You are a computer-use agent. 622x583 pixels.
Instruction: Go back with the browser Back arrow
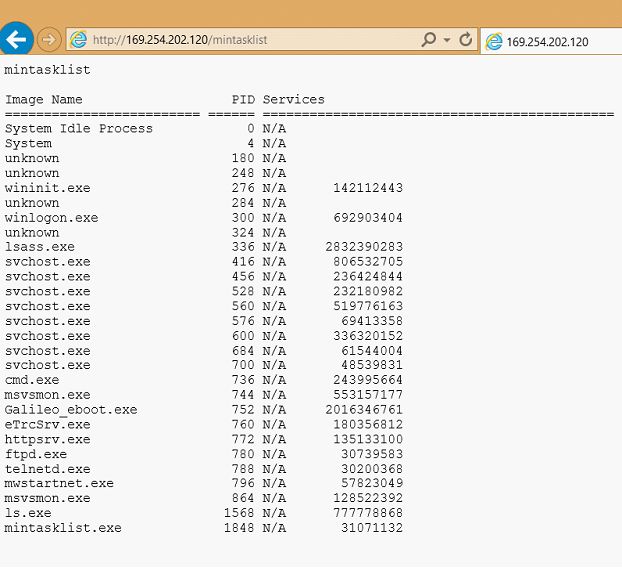[16, 39]
